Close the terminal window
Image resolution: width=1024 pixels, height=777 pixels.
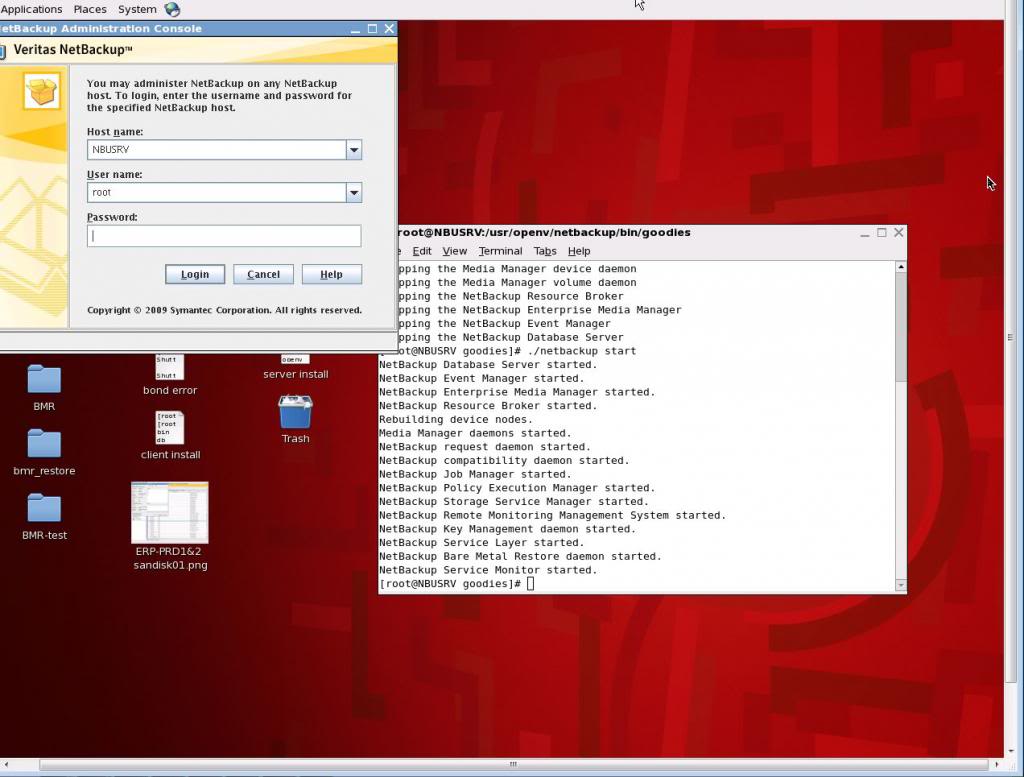(x=899, y=232)
